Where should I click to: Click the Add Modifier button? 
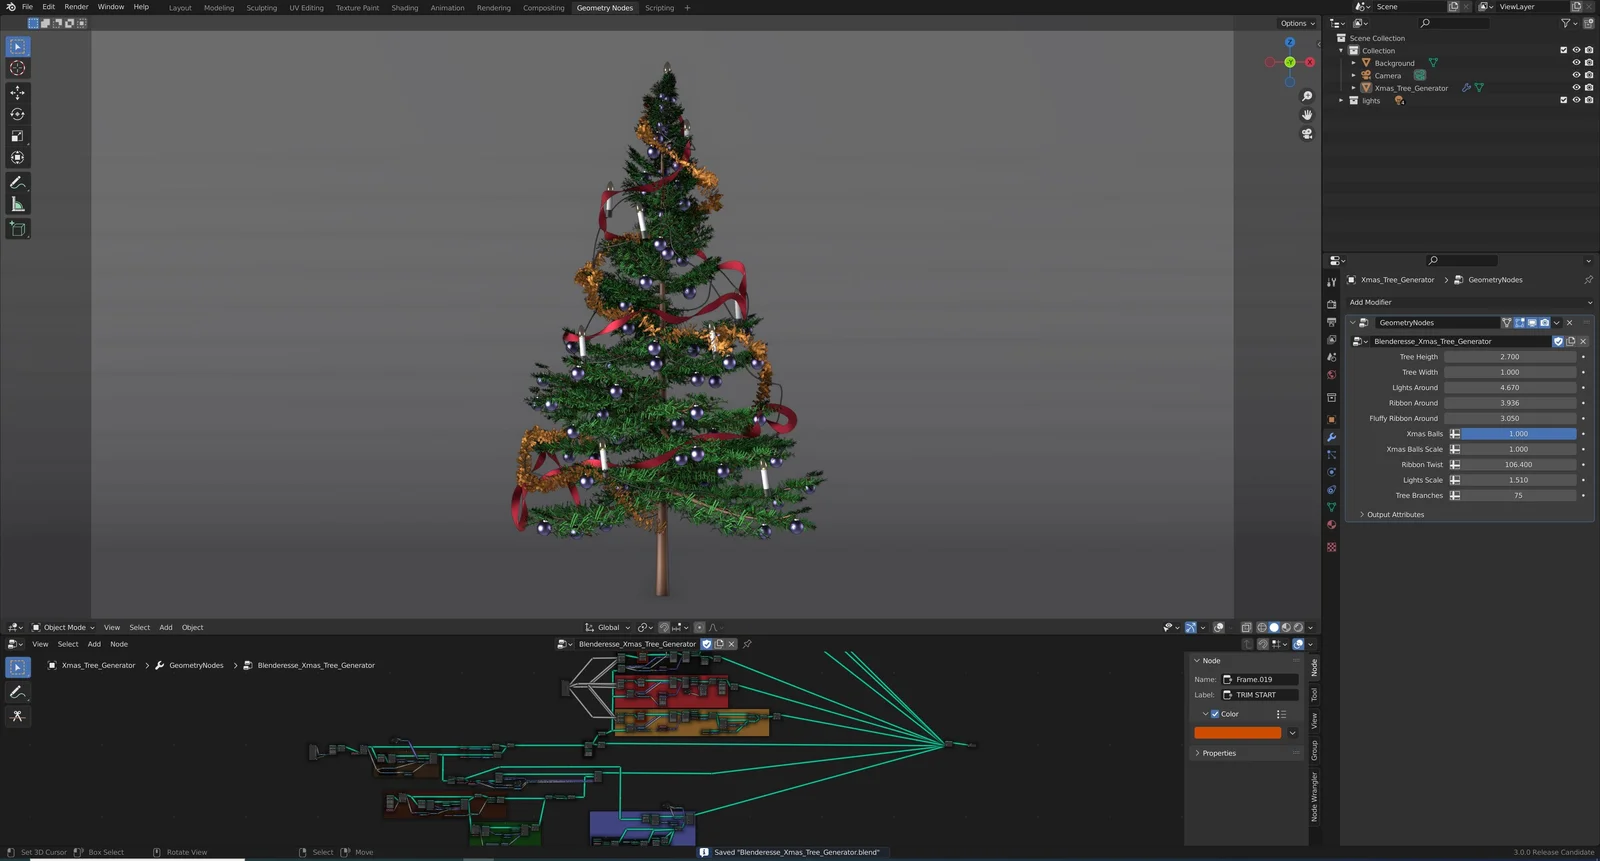1370,302
